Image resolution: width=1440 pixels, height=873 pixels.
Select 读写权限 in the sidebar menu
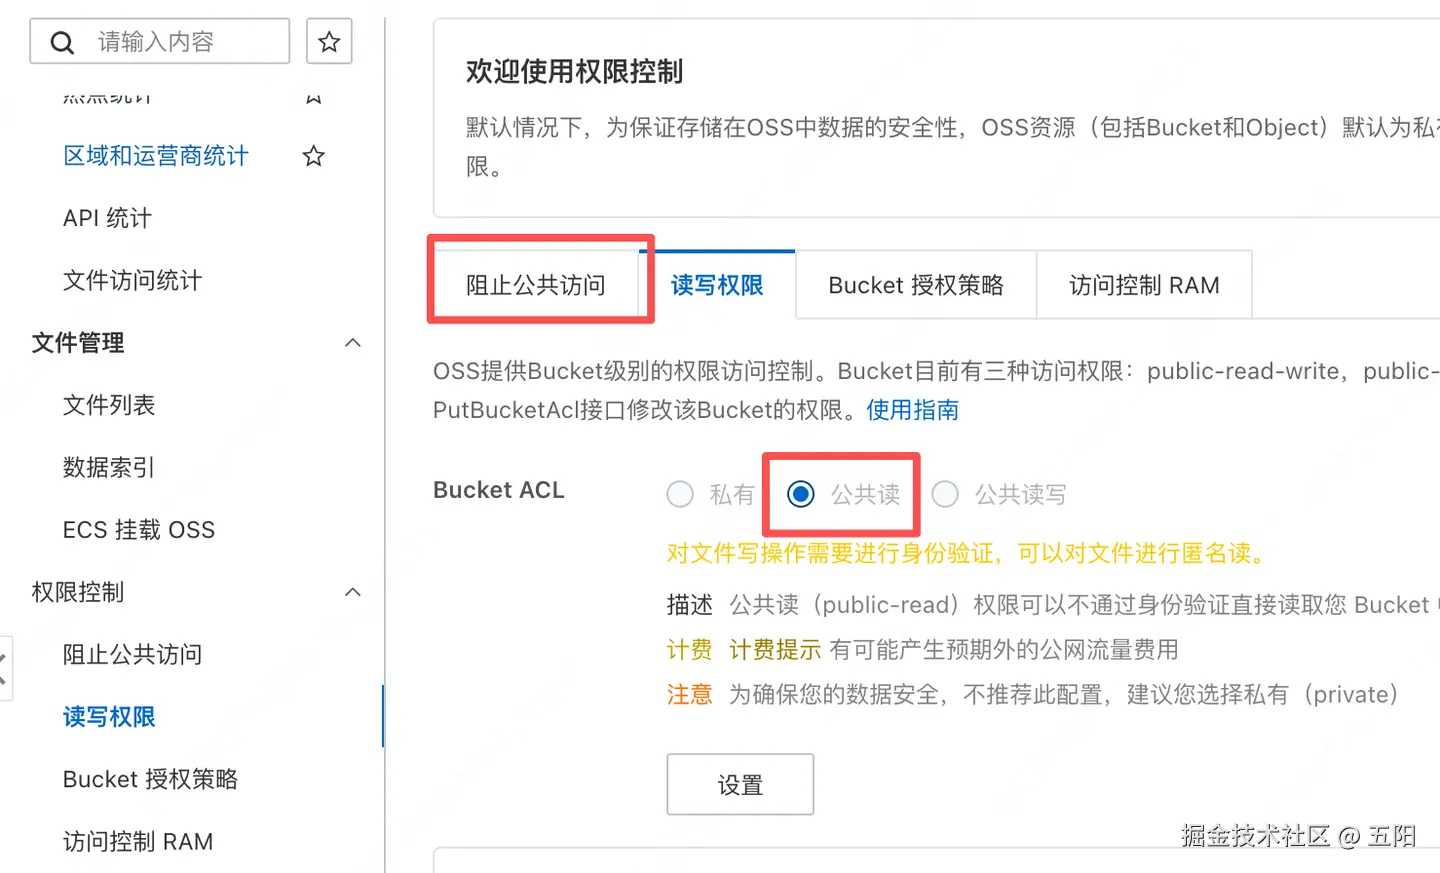109,717
